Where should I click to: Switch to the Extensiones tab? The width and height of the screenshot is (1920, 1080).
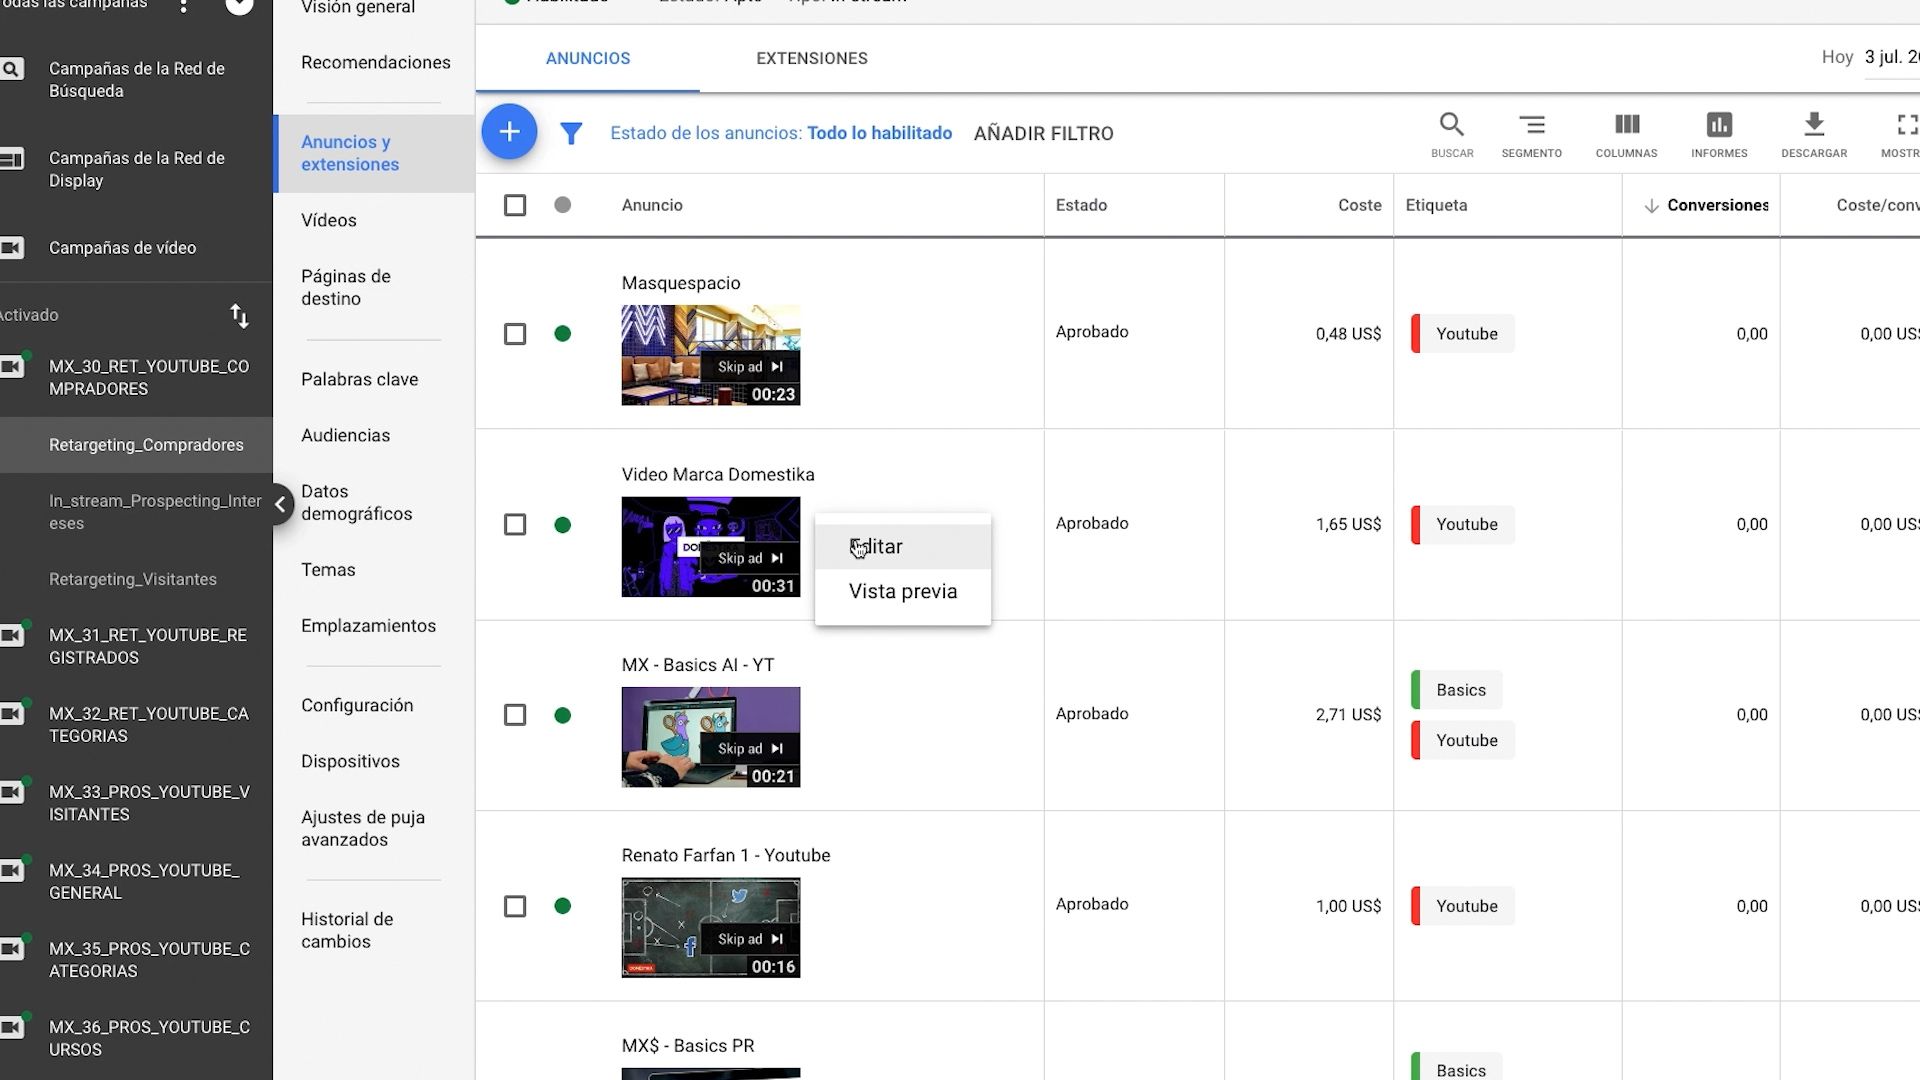coord(812,59)
